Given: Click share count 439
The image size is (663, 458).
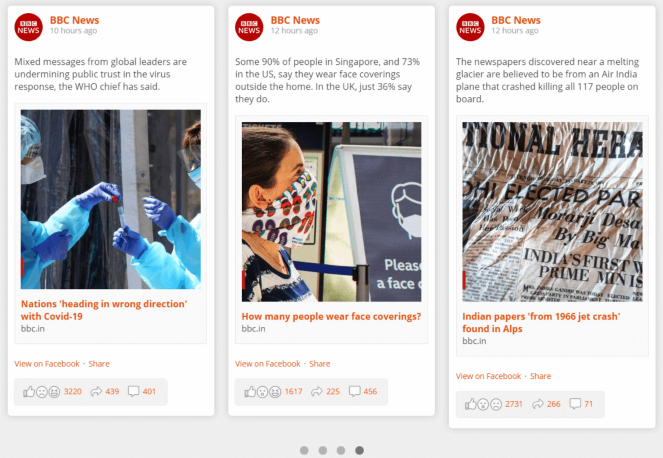Looking at the screenshot, I should point(112,392).
